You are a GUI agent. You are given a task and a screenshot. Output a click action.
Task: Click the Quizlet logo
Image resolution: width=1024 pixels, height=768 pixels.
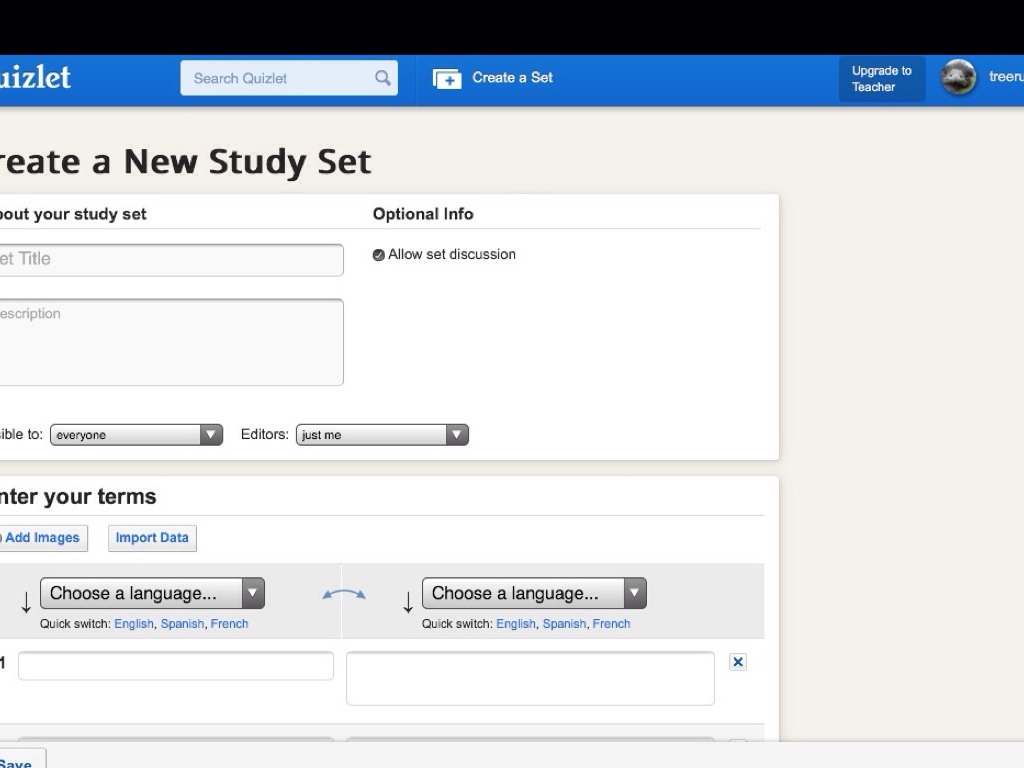35,78
